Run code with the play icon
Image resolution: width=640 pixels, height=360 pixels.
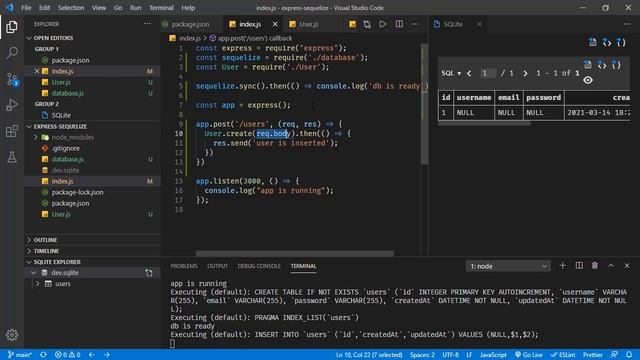tap(382, 24)
